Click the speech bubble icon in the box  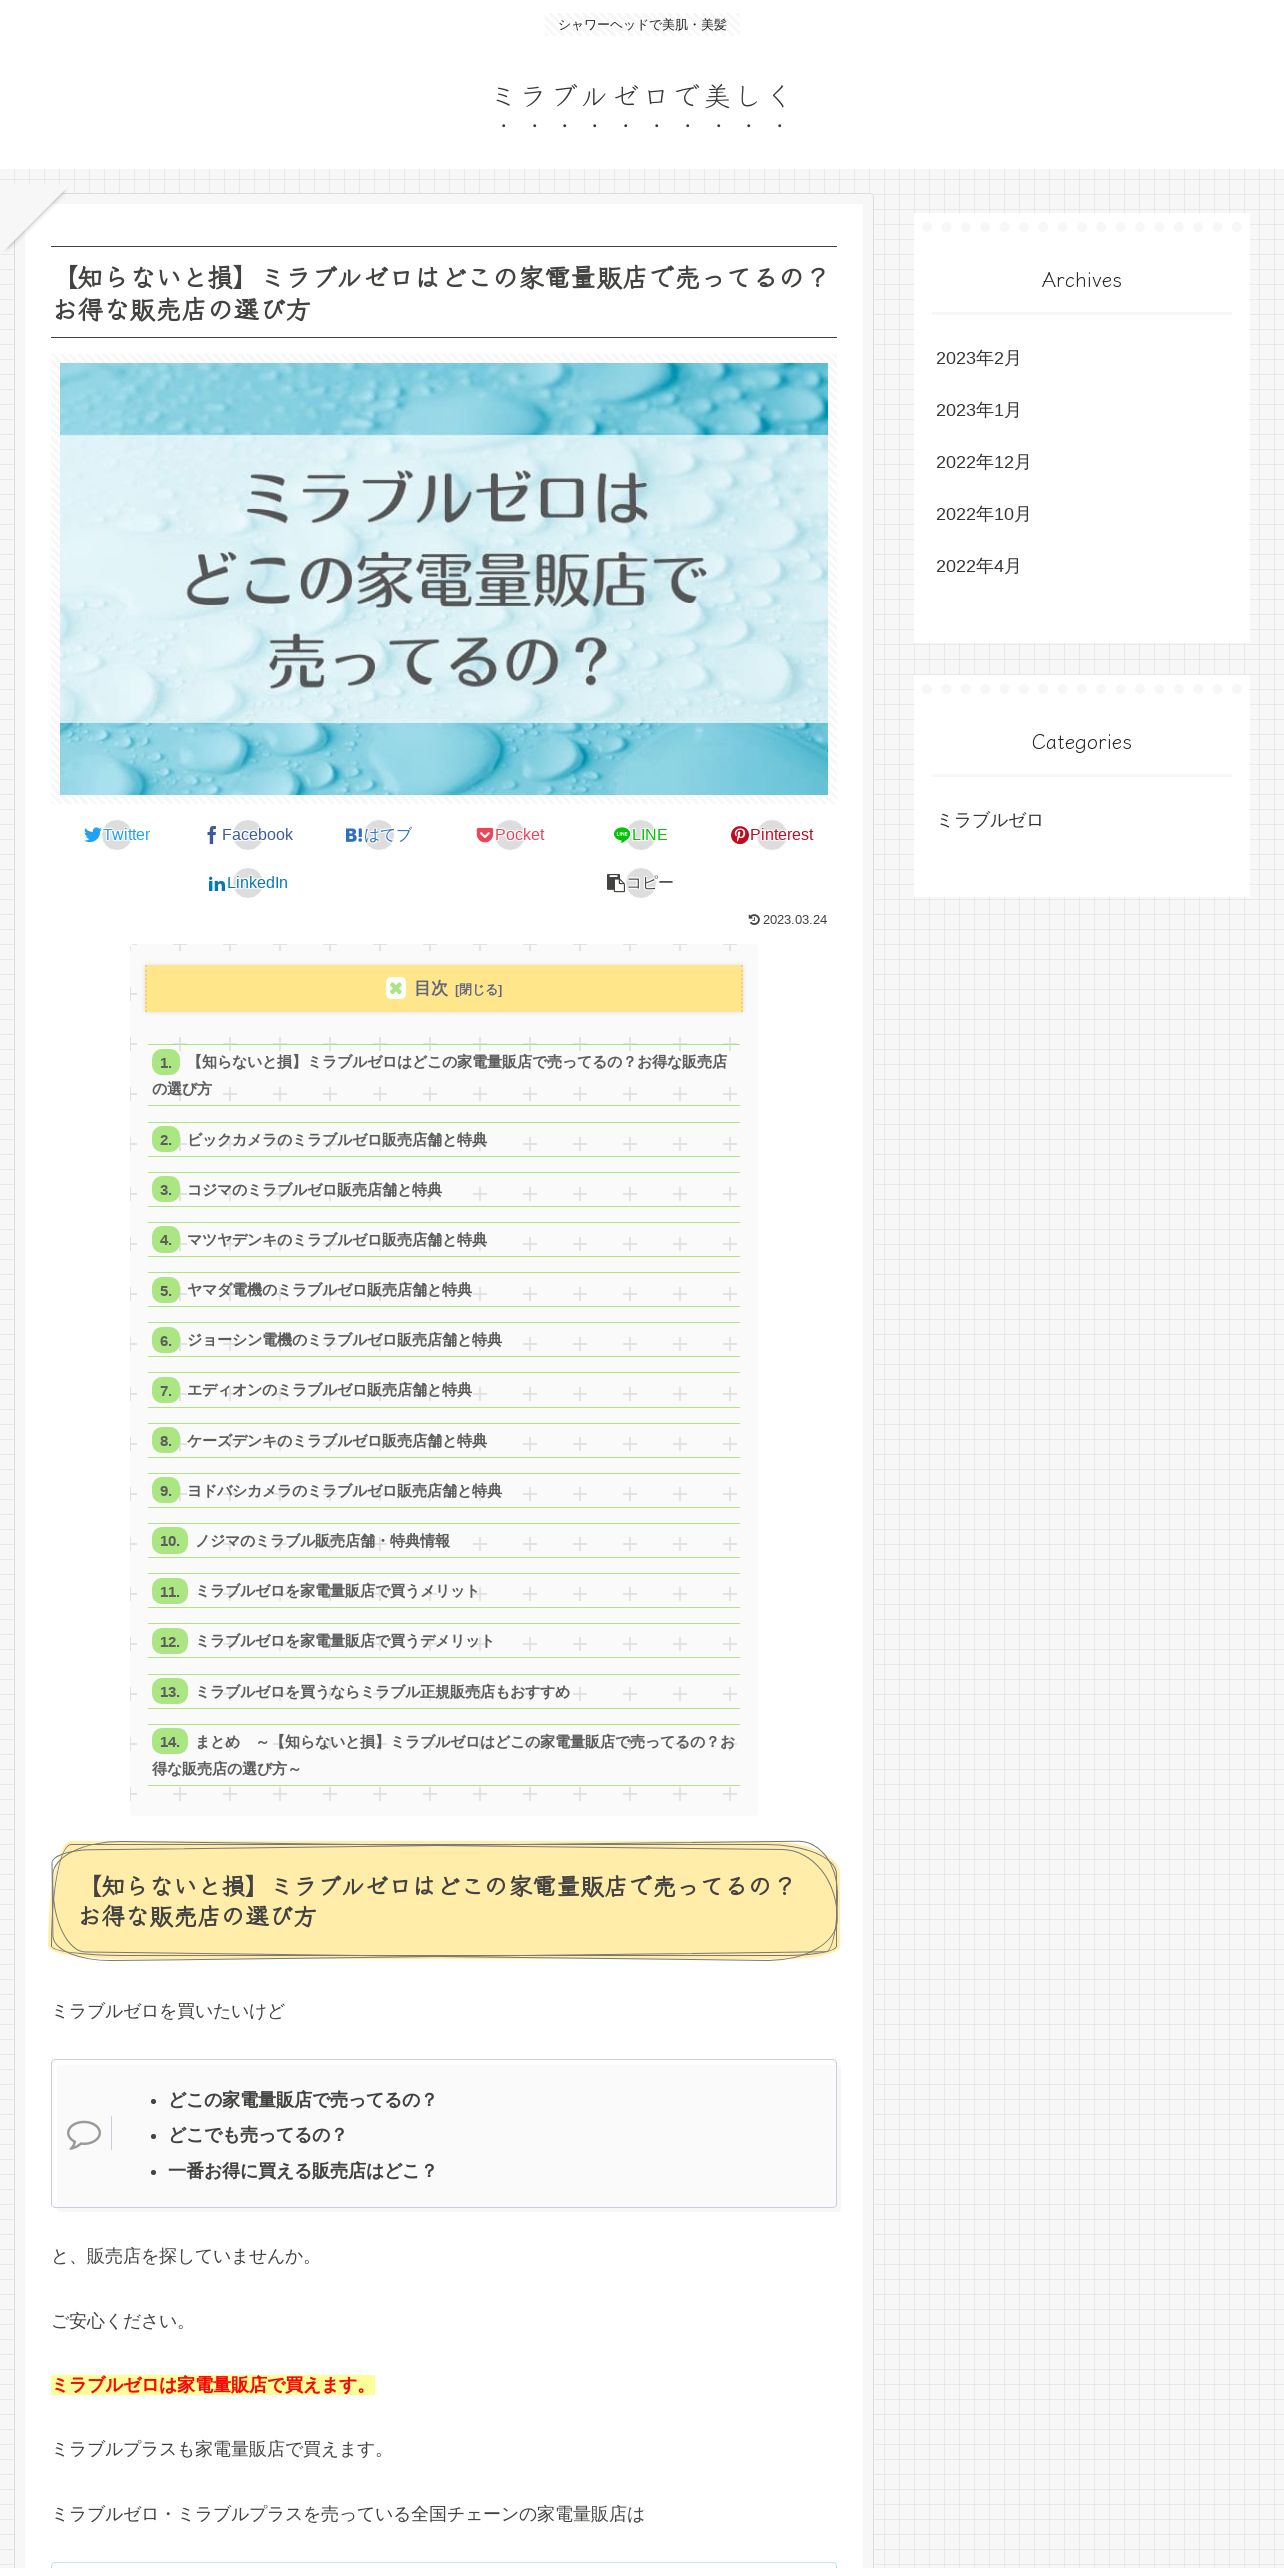tap(84, 2134)
